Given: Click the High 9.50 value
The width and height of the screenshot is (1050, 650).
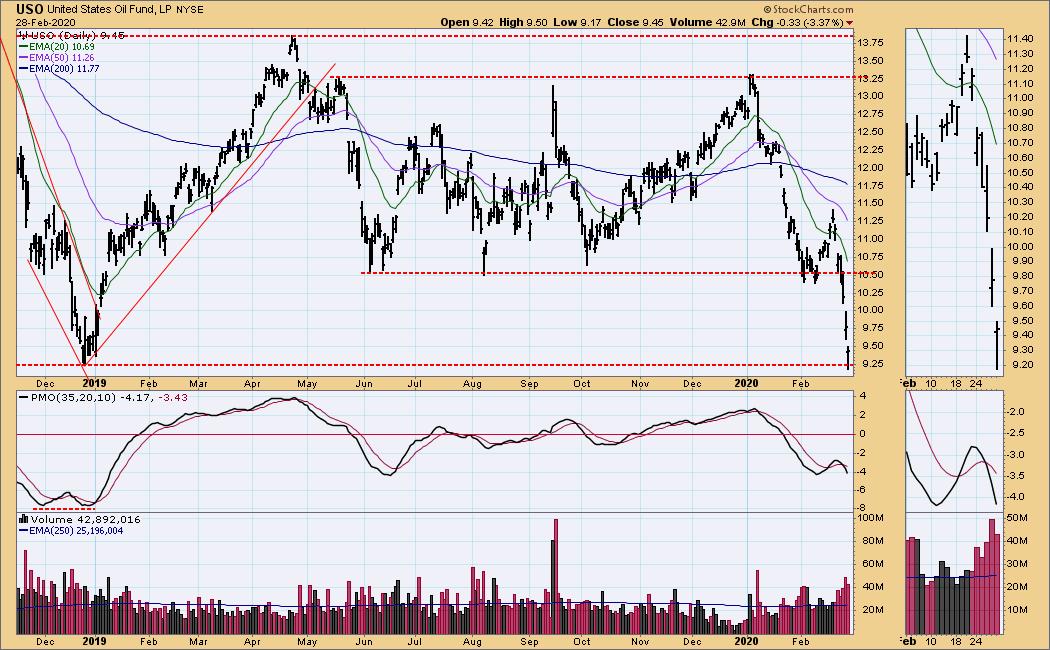Looking at the screenshot, I should [524, 22].
